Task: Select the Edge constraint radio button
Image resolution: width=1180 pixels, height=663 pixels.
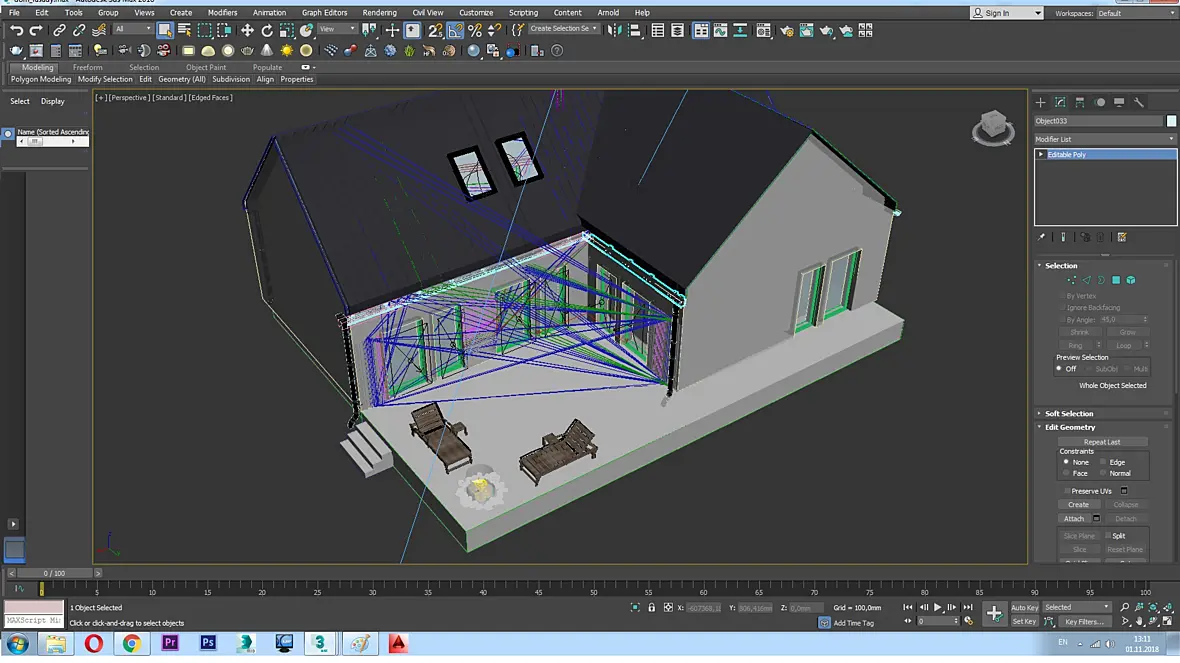Action: [x=1103, y=462]
